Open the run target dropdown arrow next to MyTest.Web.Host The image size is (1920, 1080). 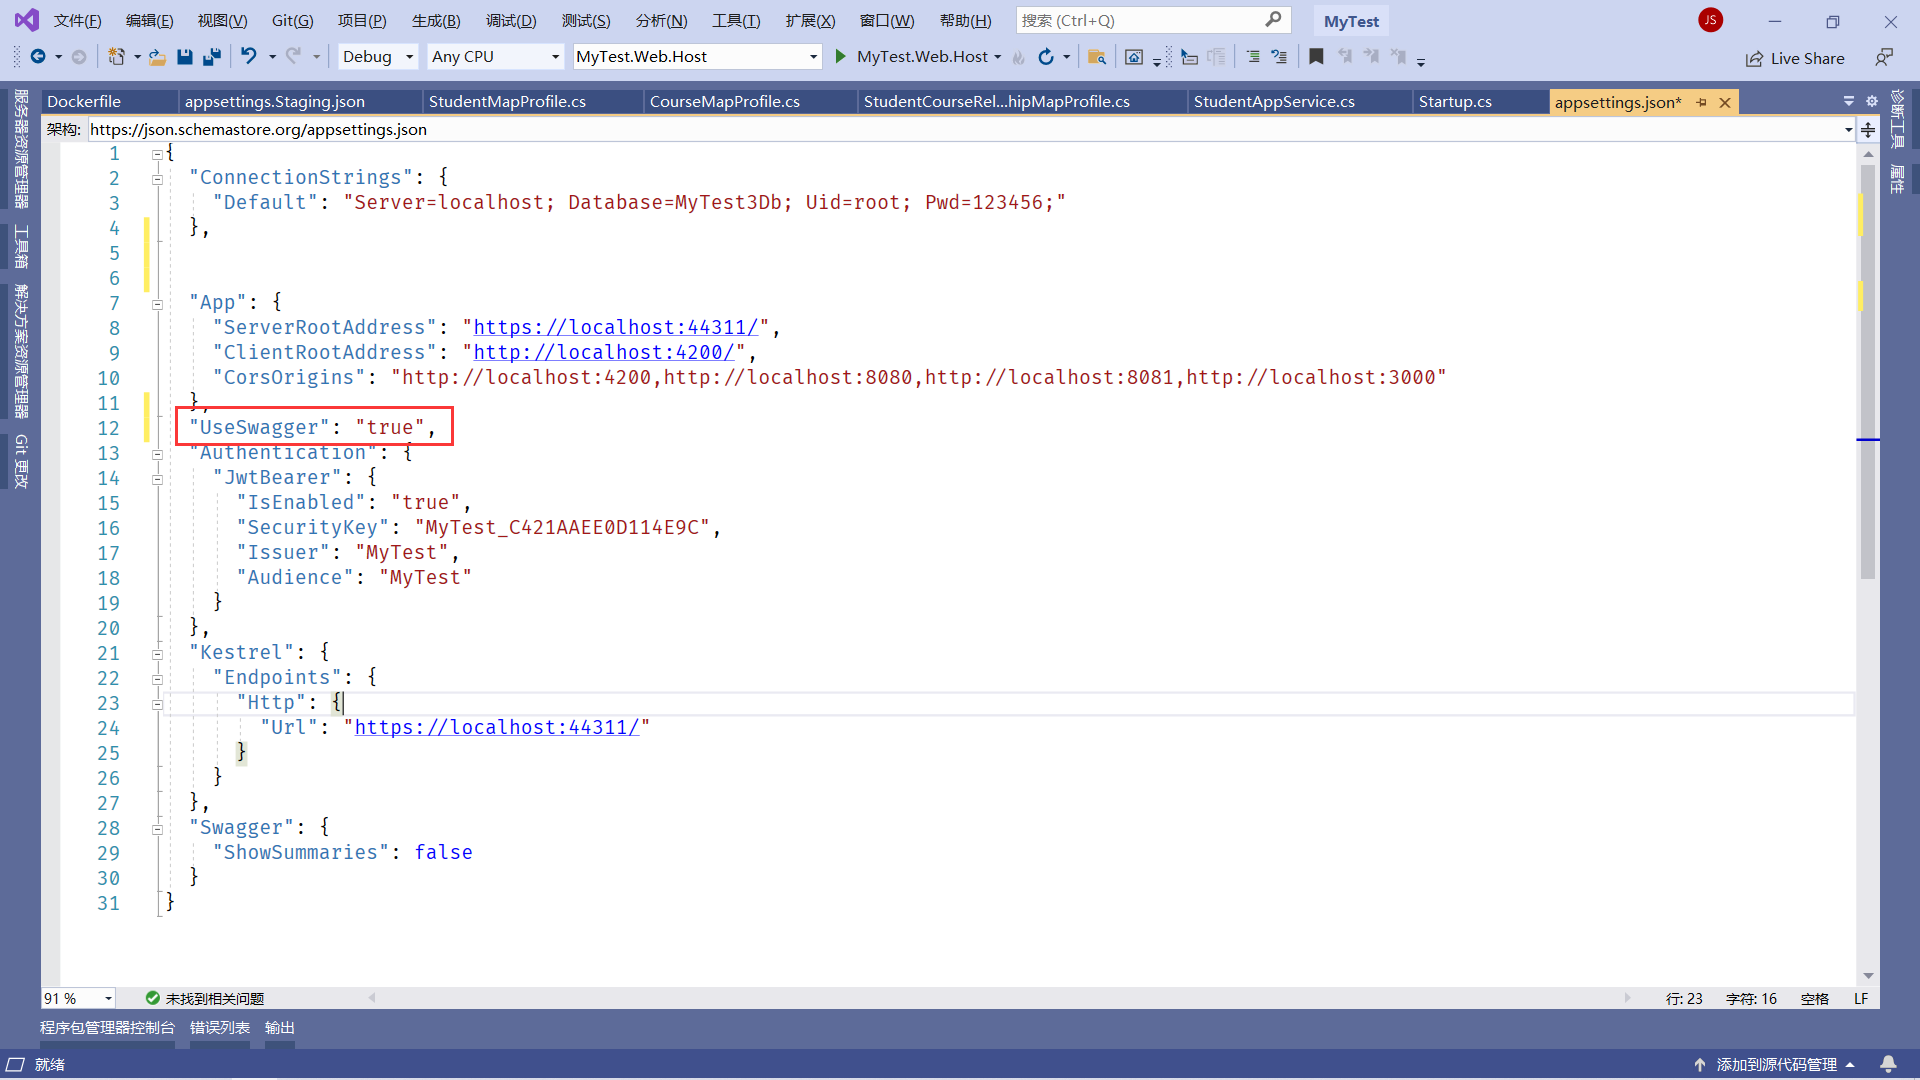(x=997, y=57)
